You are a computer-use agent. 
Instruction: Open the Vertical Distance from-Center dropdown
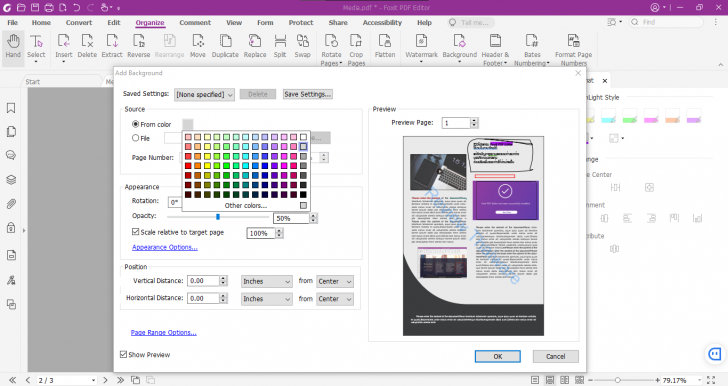tap(335, 281)
